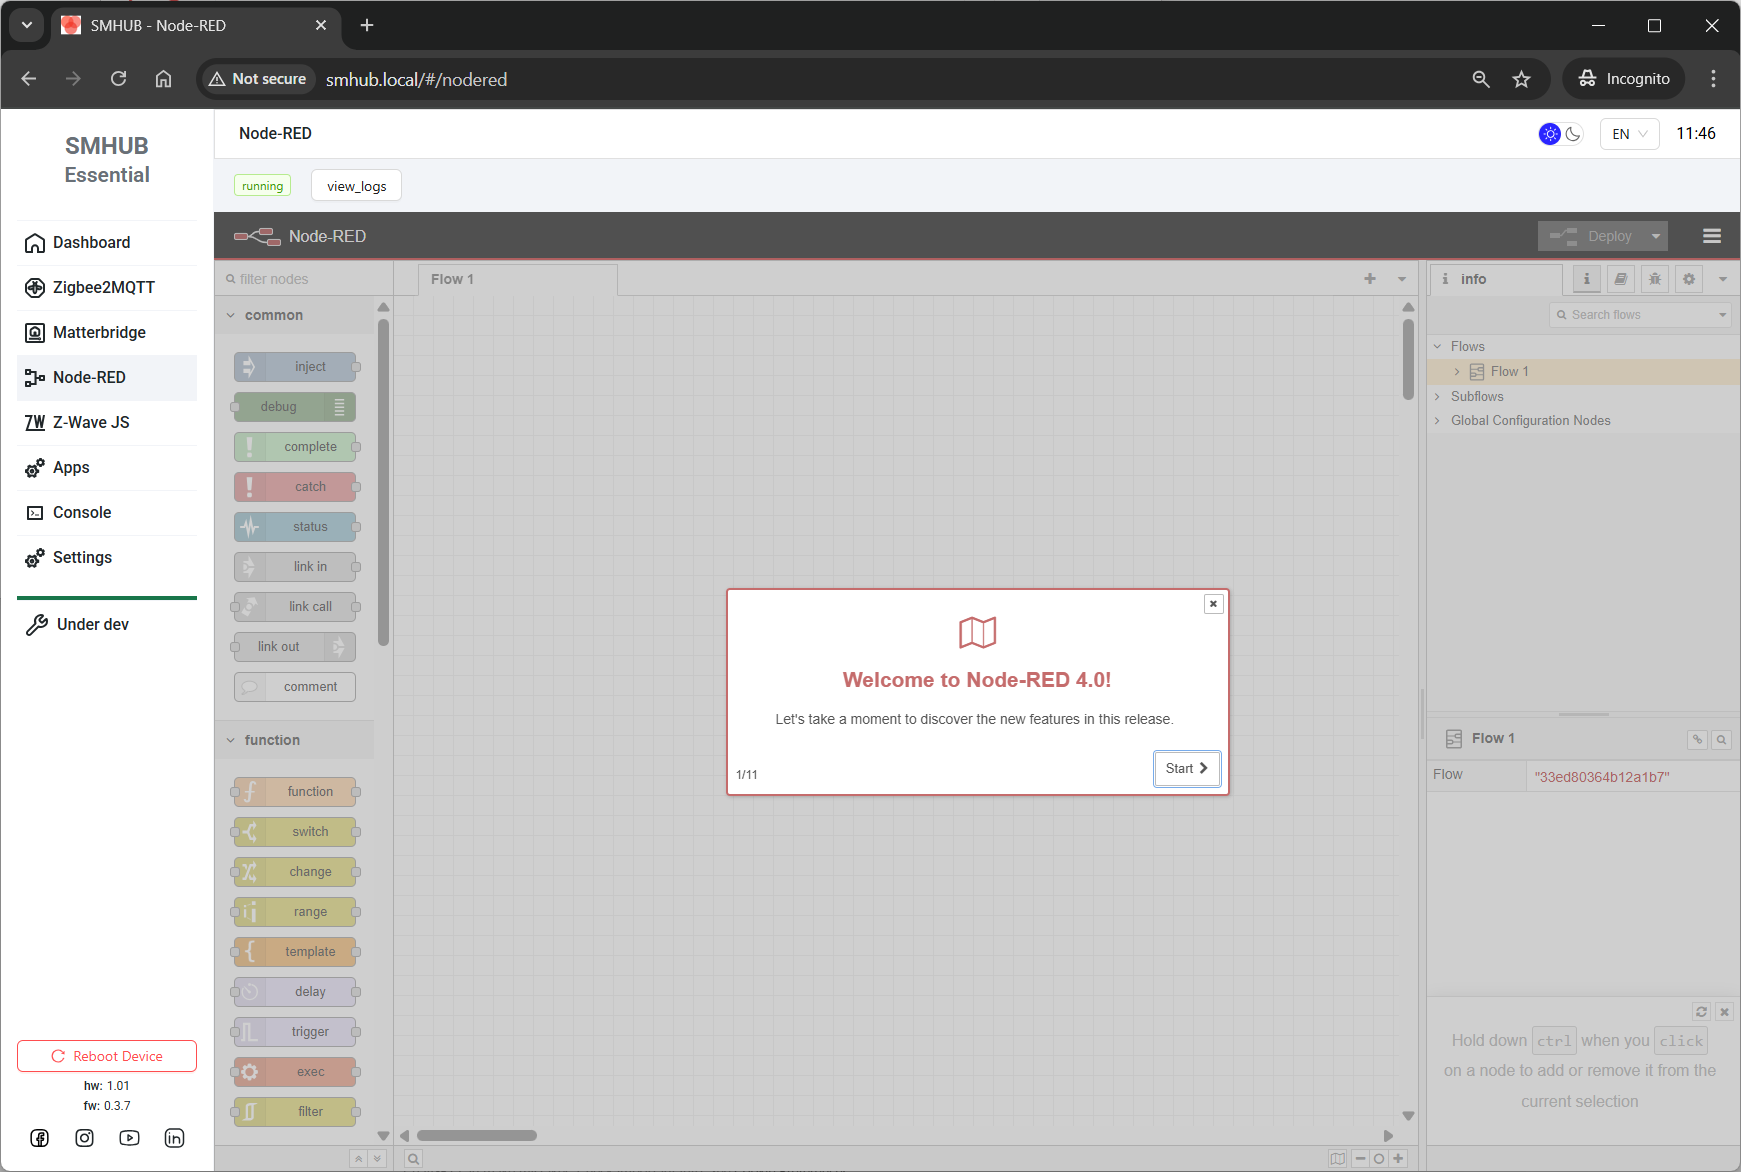The image size is (1741, 1172).
Task: Open the debug messages sidebar tab
Action: (1655, 279)
